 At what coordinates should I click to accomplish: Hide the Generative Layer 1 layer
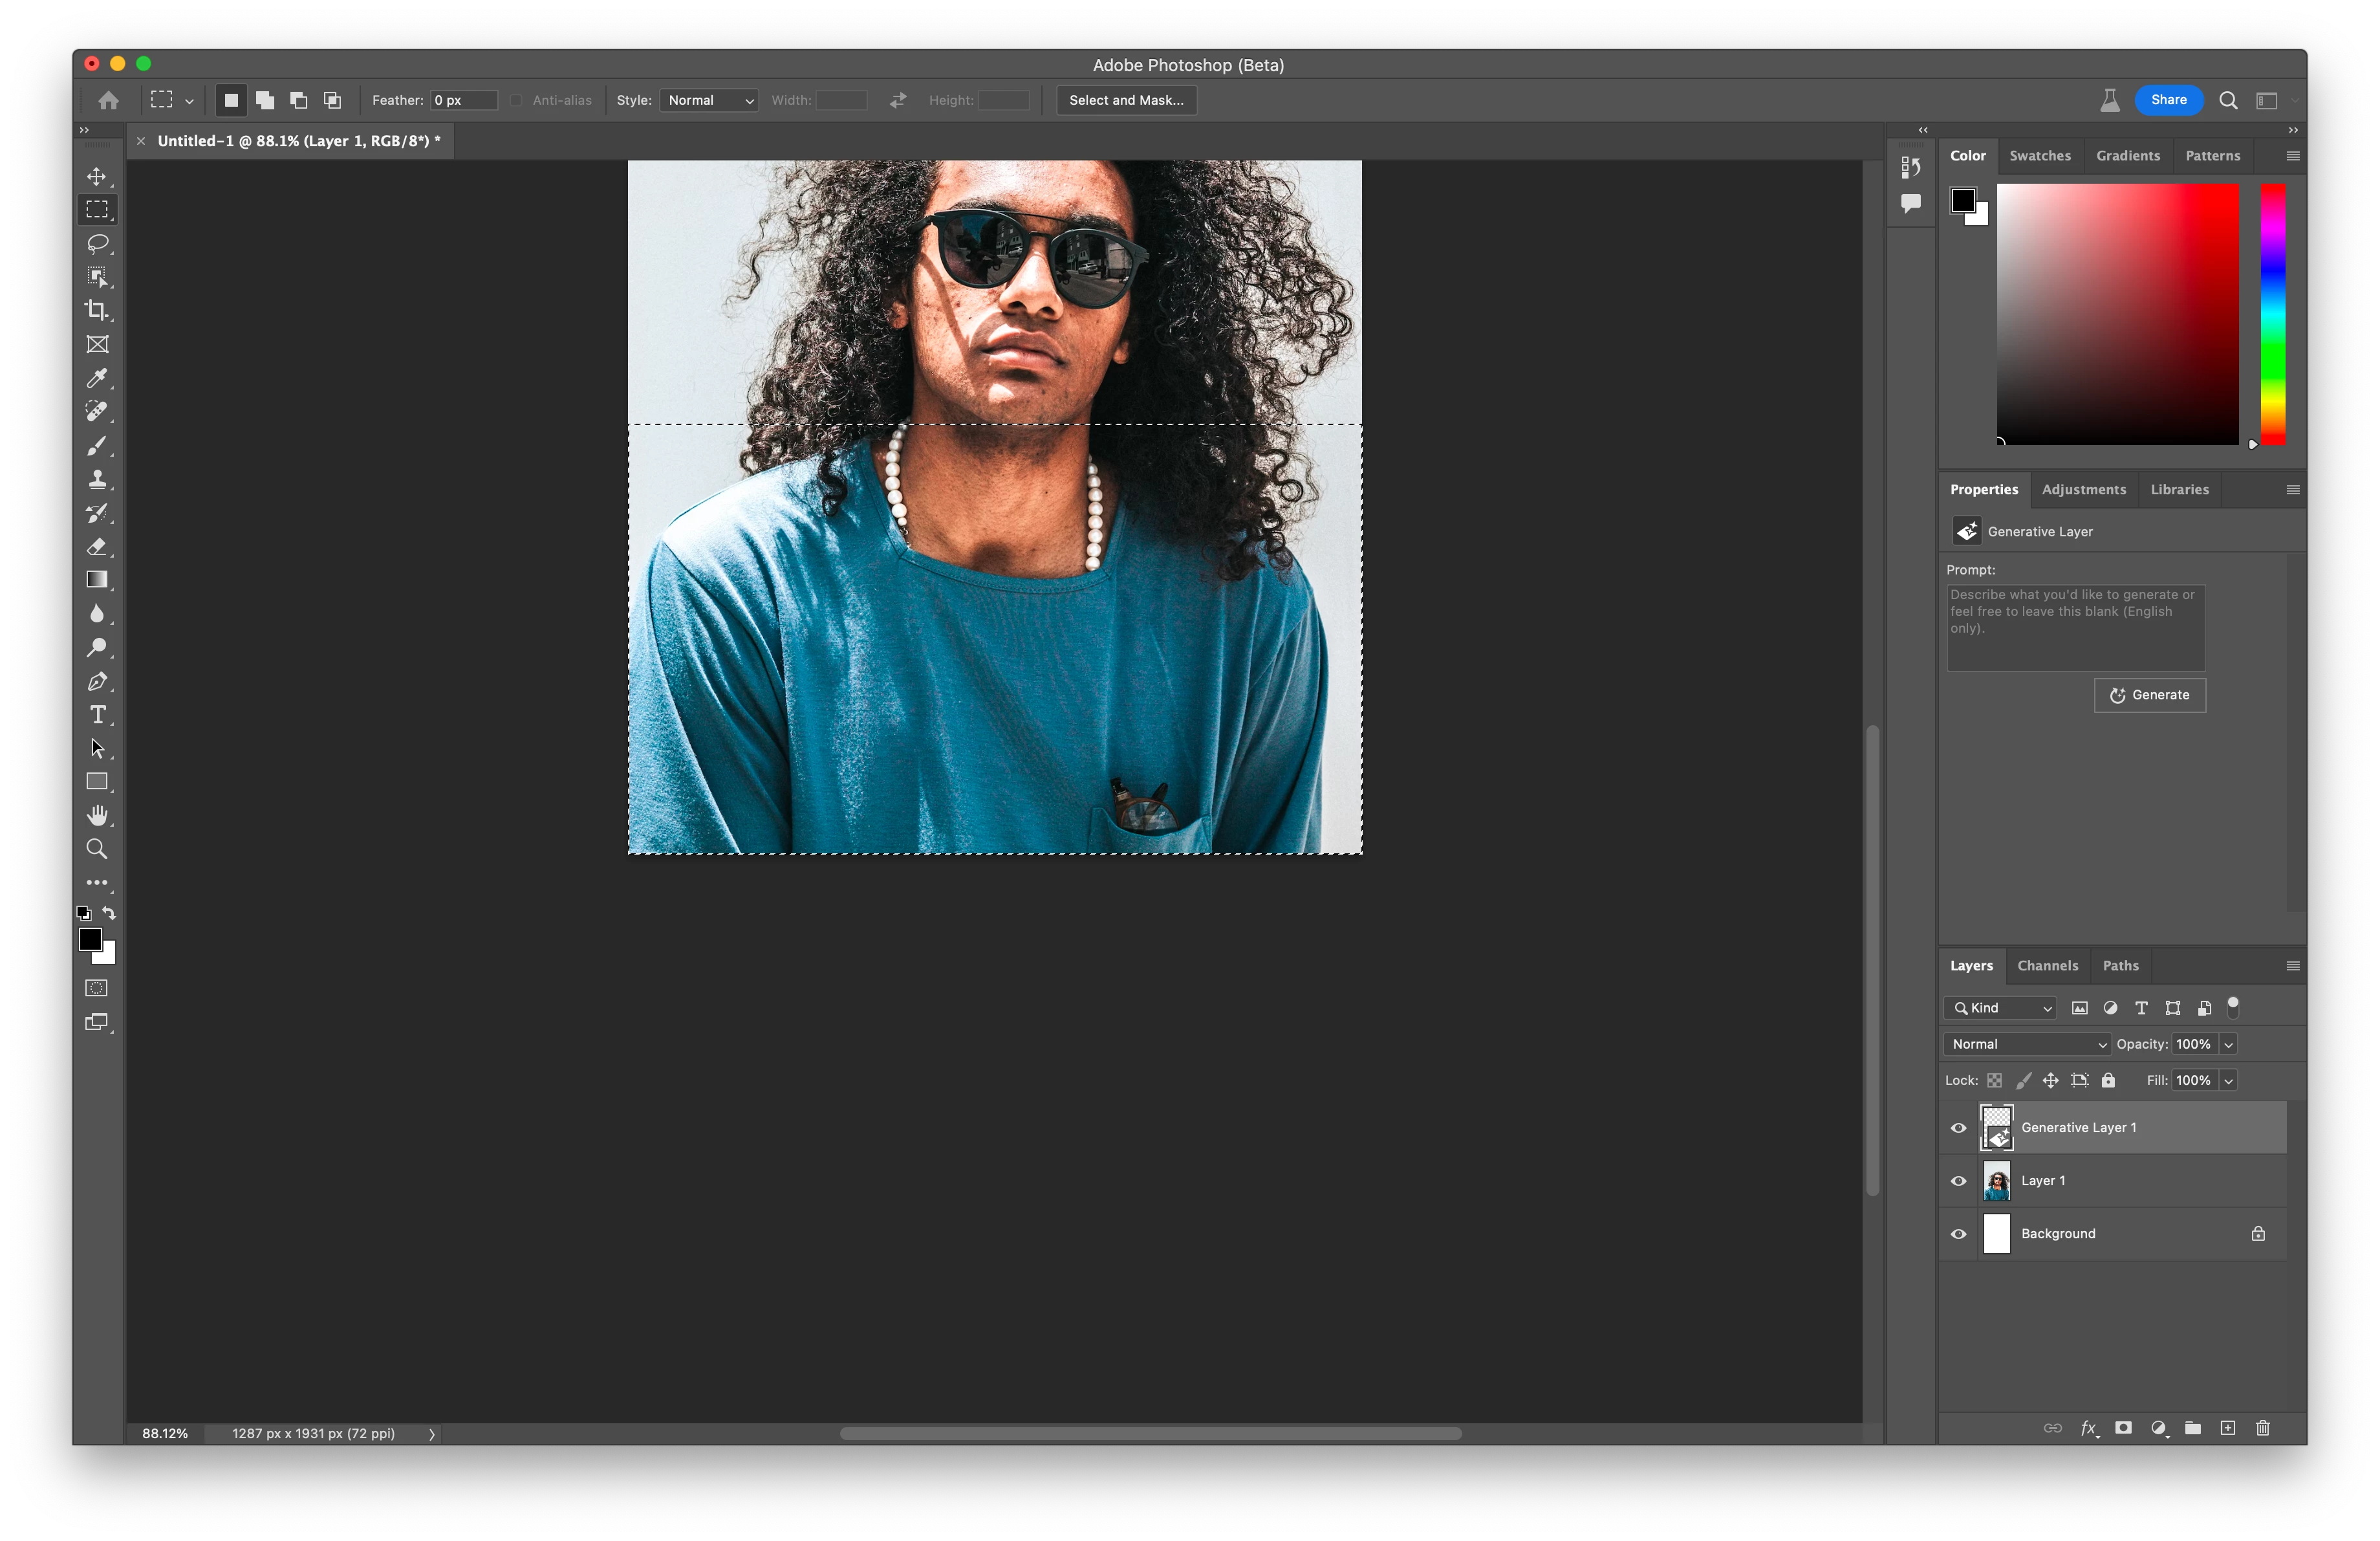(1958, 1128)
